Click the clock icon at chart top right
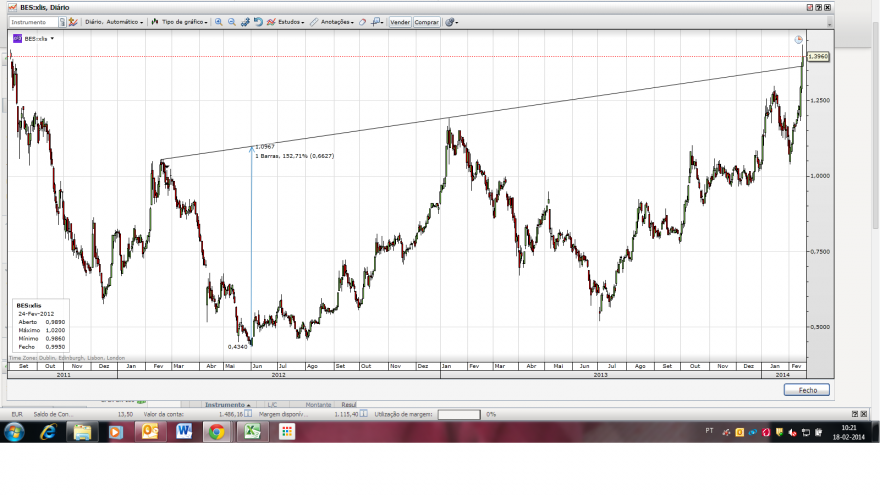880x495 pixels. pos(798,39)
